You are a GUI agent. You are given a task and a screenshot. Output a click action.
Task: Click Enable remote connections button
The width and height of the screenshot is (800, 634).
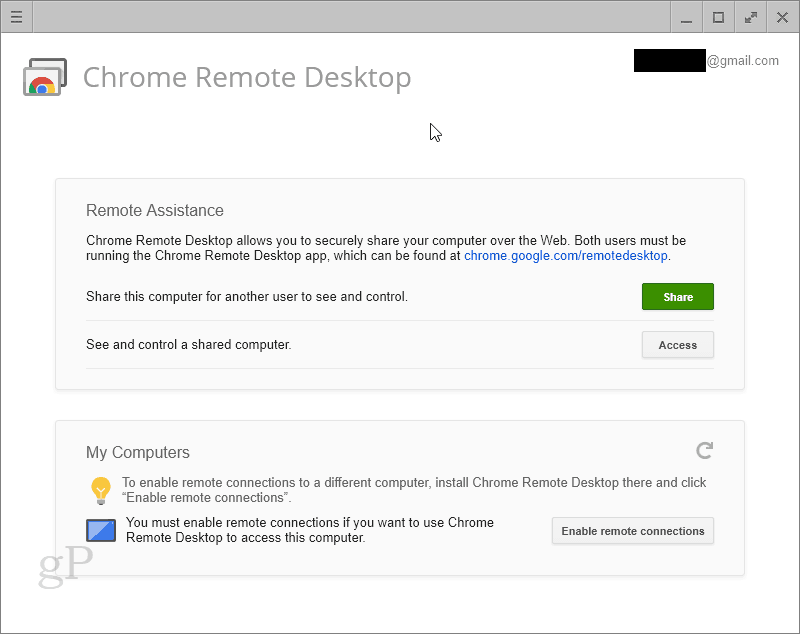(x=633, y=531)
